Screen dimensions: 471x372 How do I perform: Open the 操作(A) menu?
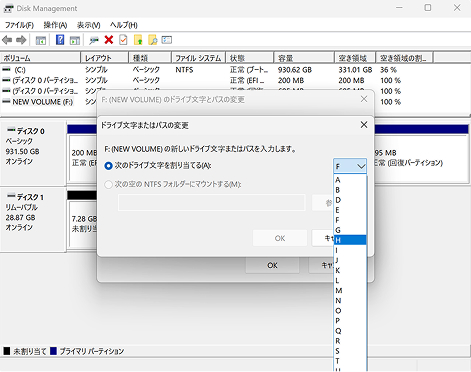(x=55, y=25)
